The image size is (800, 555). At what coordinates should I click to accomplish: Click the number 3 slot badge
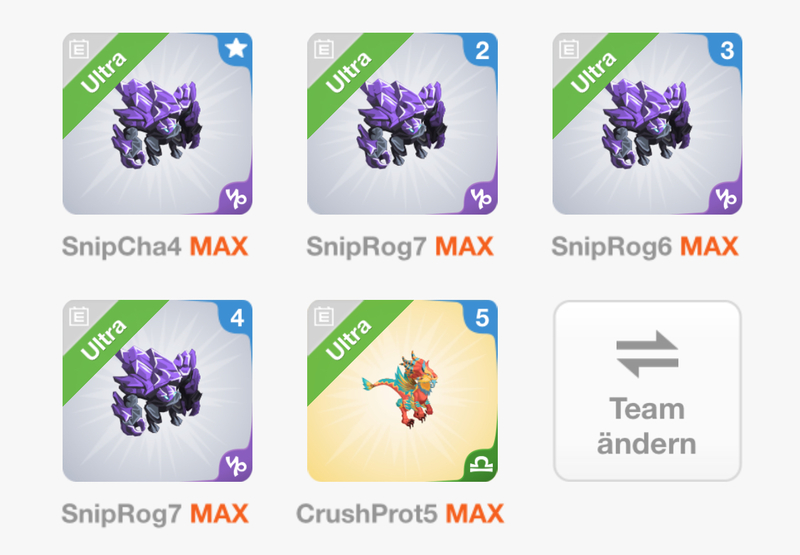[727, 50]
